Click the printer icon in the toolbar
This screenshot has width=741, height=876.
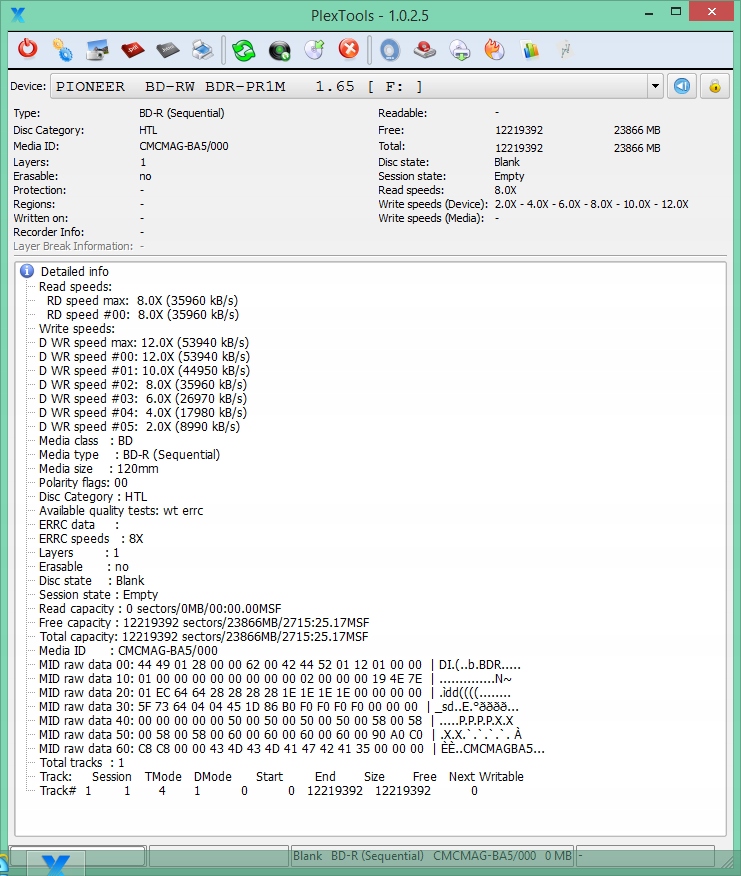click(x=202, y=49)
